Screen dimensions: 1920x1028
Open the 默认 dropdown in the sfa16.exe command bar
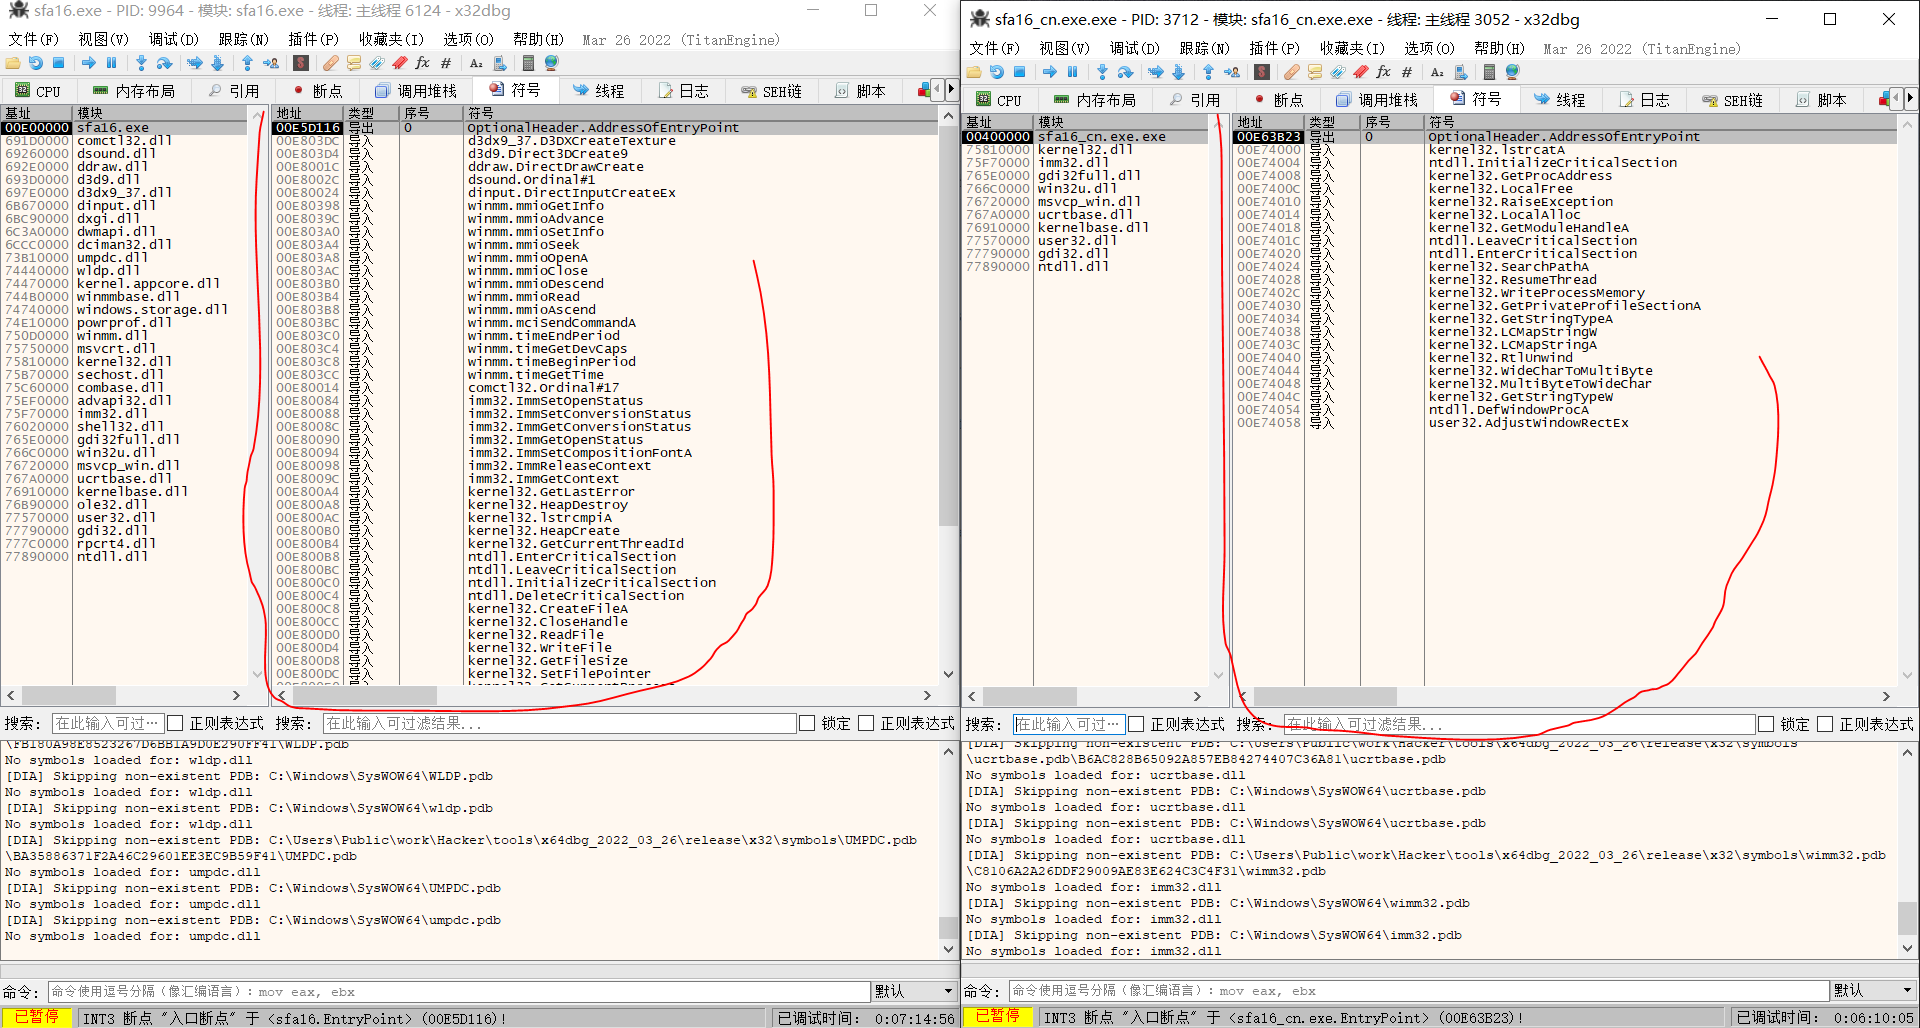[914, 991]
